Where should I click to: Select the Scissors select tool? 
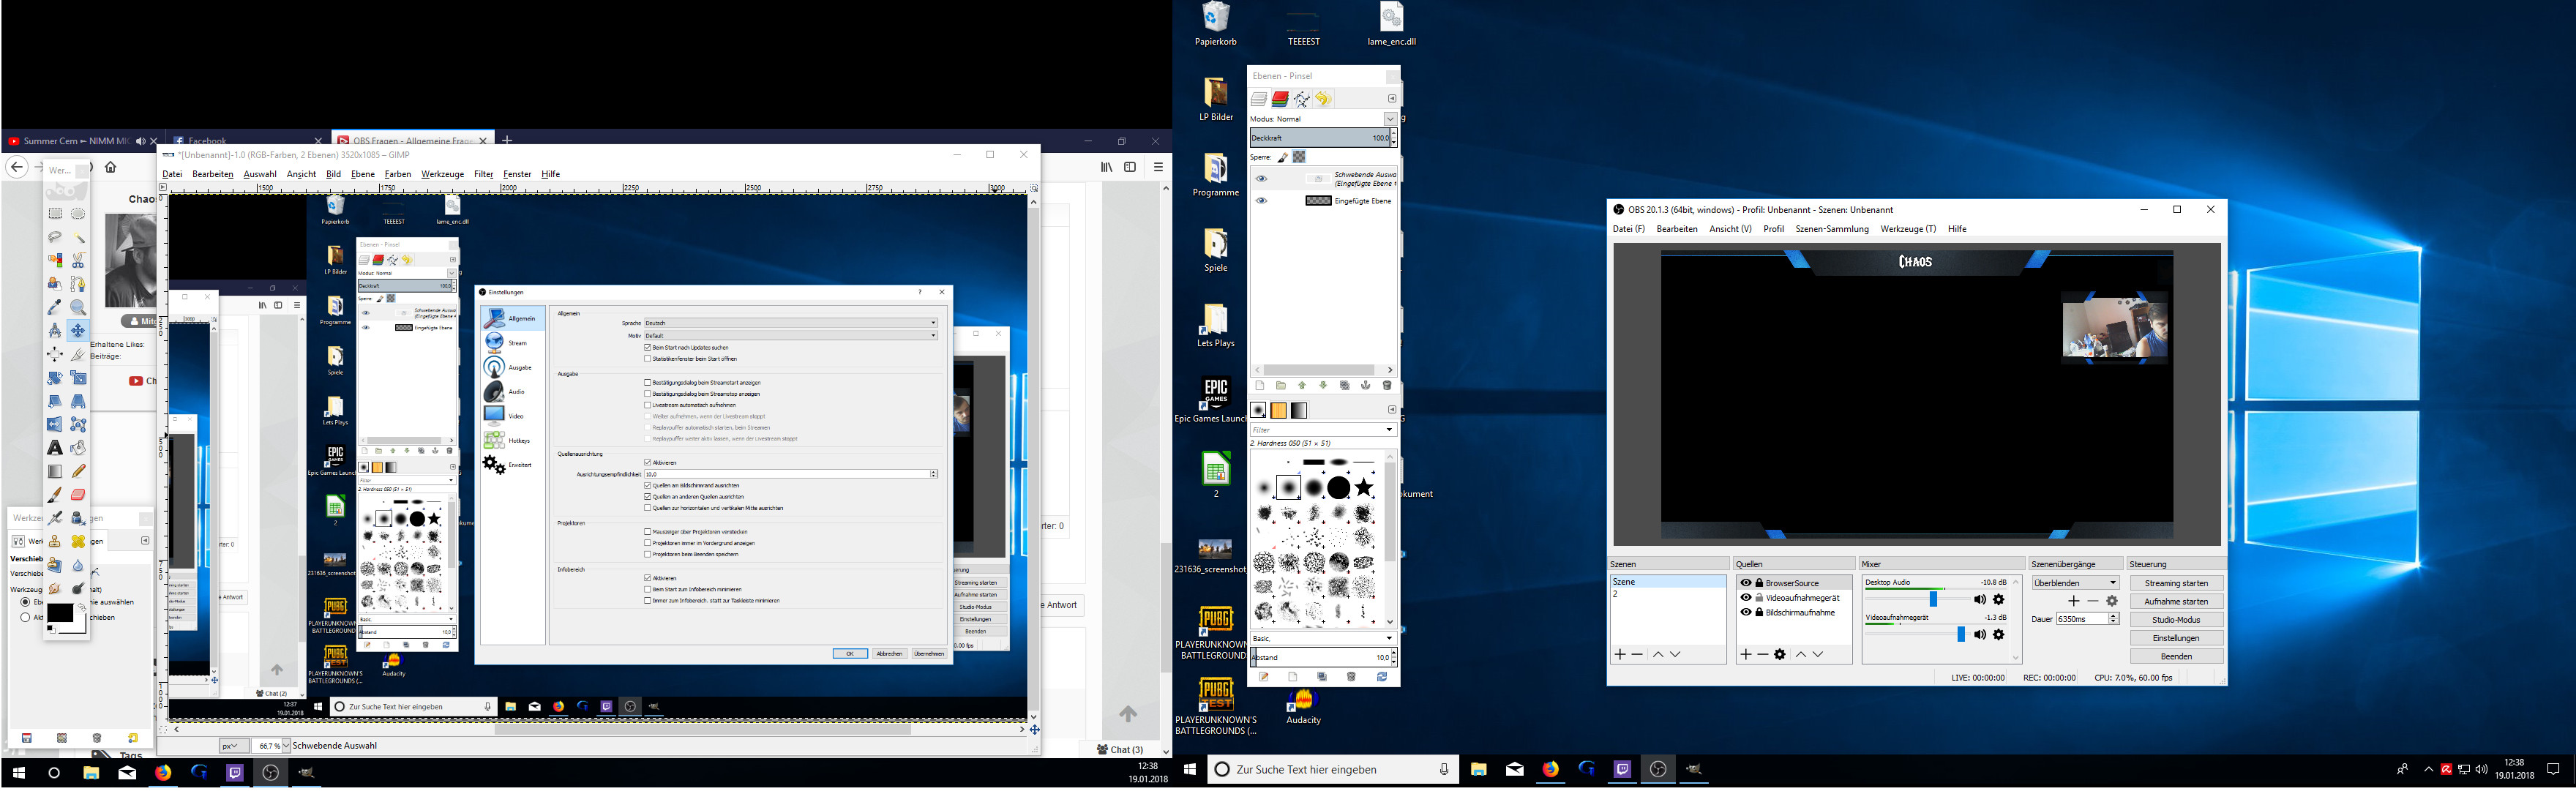78,260
